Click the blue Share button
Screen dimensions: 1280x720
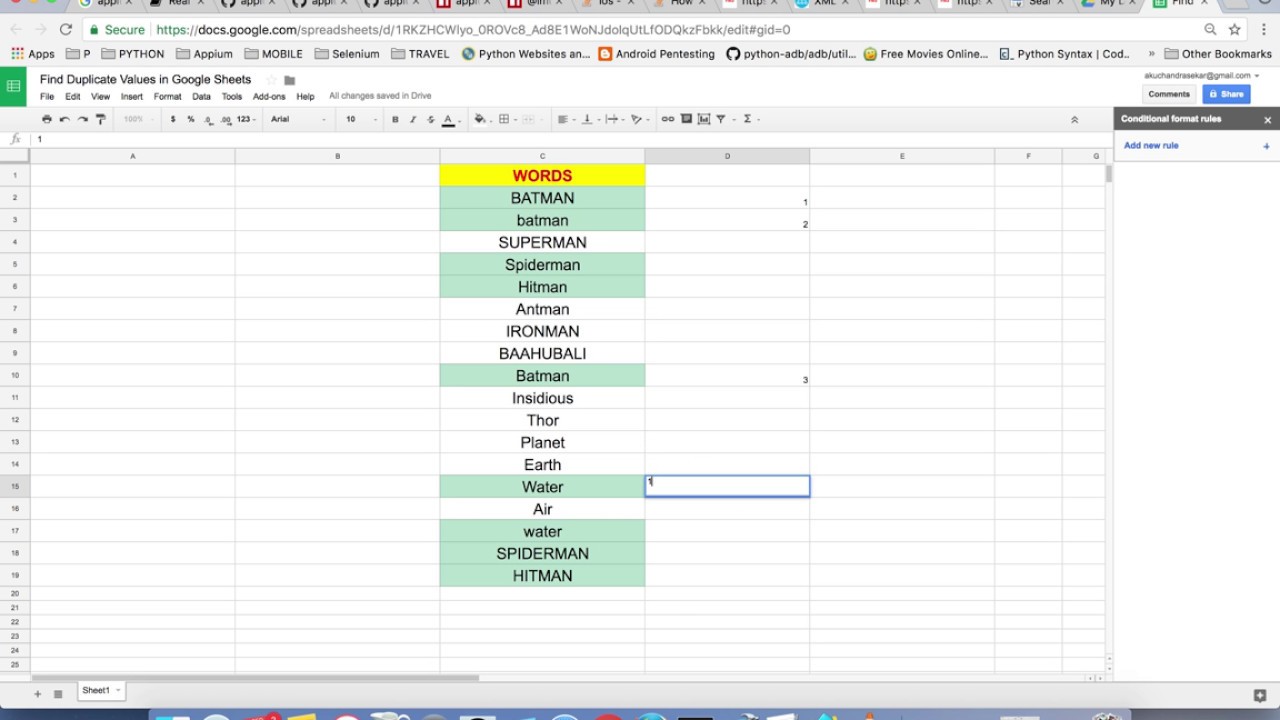1226,94
